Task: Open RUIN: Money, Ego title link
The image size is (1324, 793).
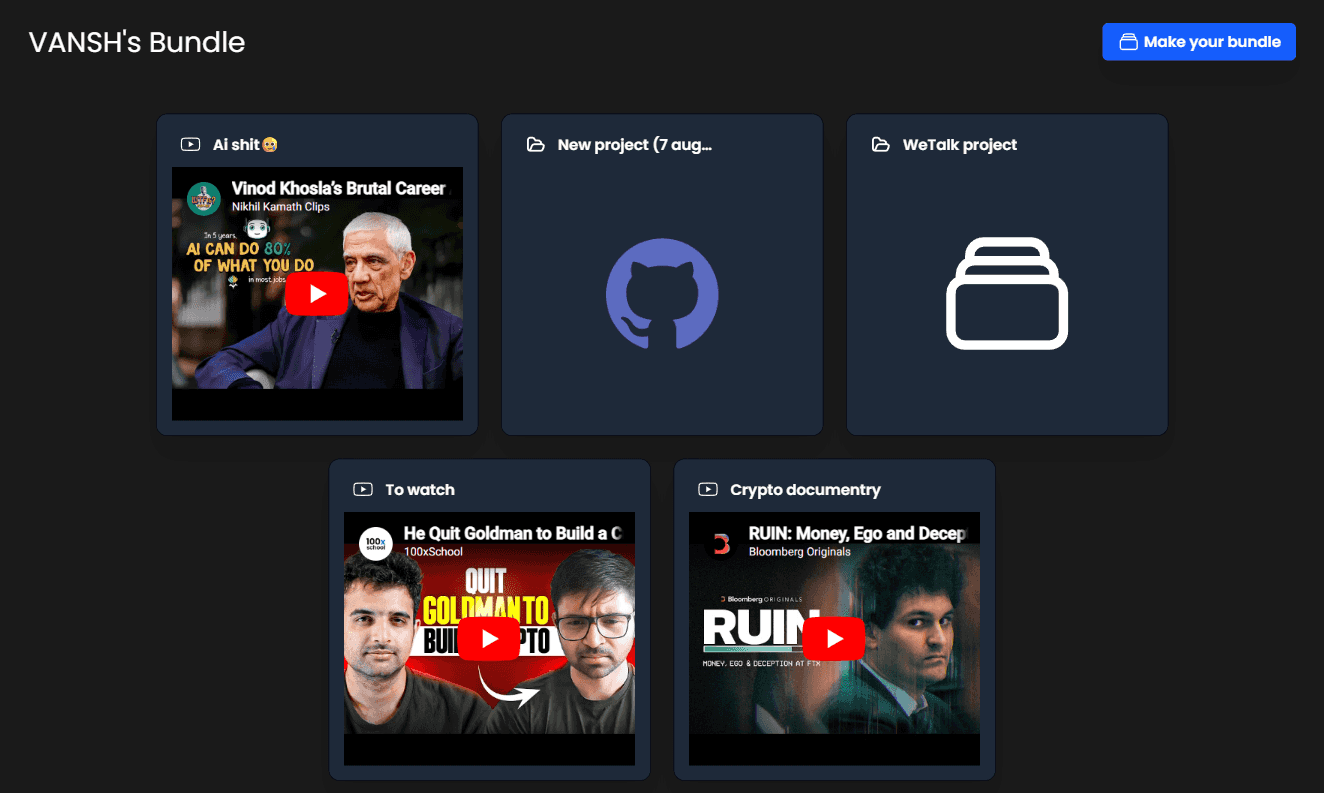Action: tap(857, 533)
